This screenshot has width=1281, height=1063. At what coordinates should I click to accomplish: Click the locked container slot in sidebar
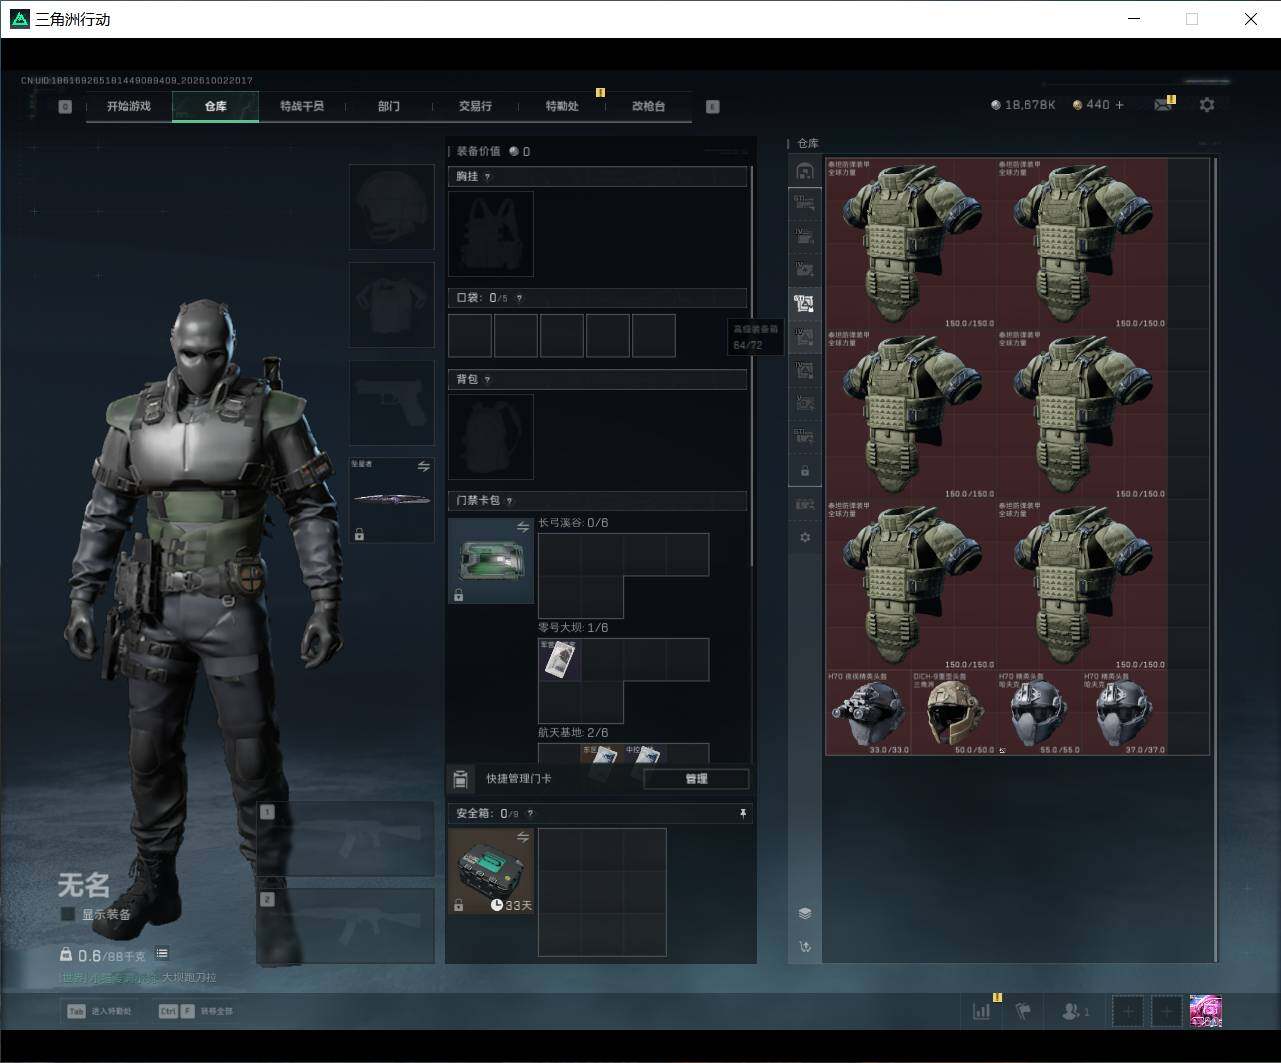click(x=805, y=470)
